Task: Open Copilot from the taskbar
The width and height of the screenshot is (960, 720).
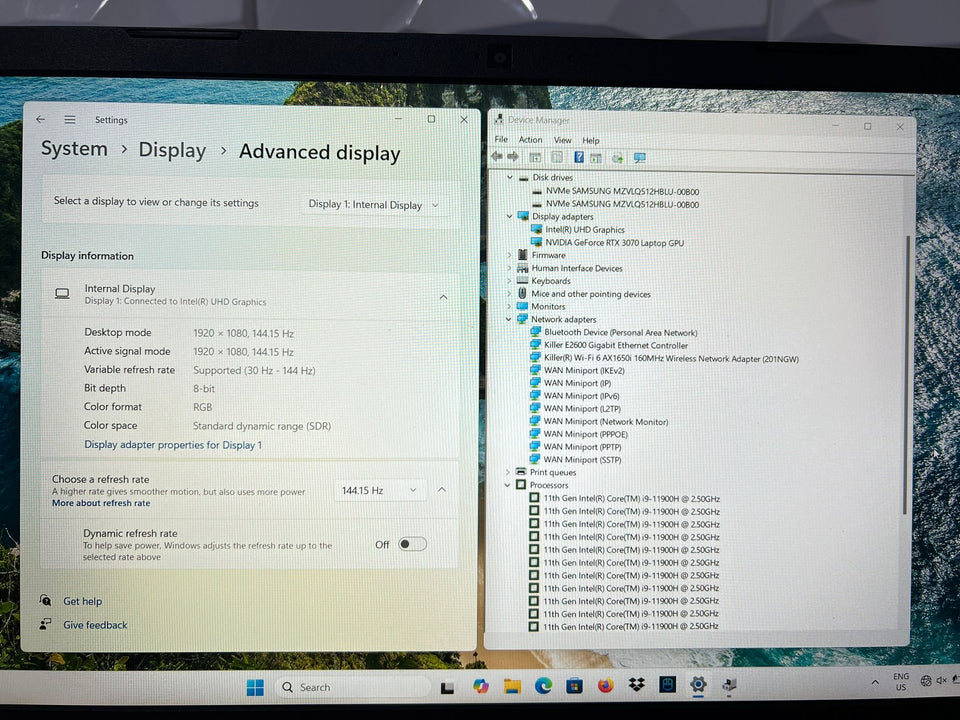Action: tap(481, 686)
